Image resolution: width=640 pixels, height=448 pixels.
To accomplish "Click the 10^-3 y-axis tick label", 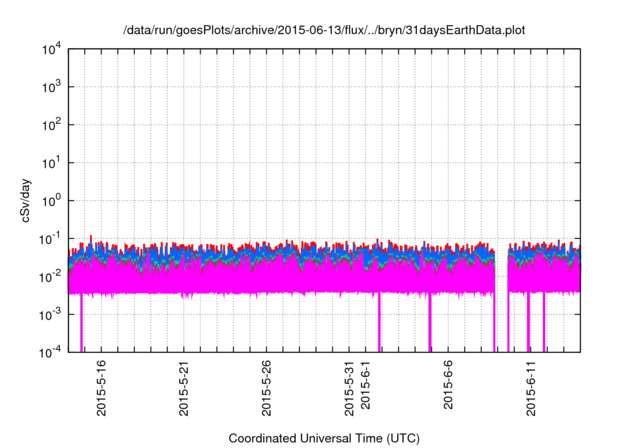I will pyautogui.click(x=50, y=315).
